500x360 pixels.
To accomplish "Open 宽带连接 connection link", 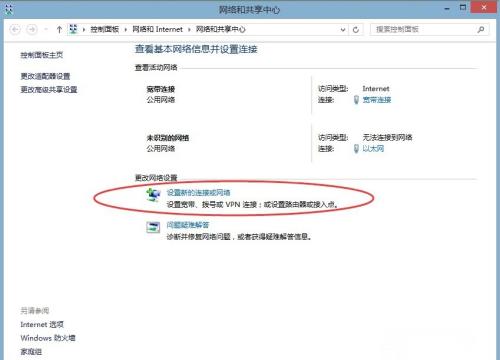I will pyautogui.click(x=377, y=100).
